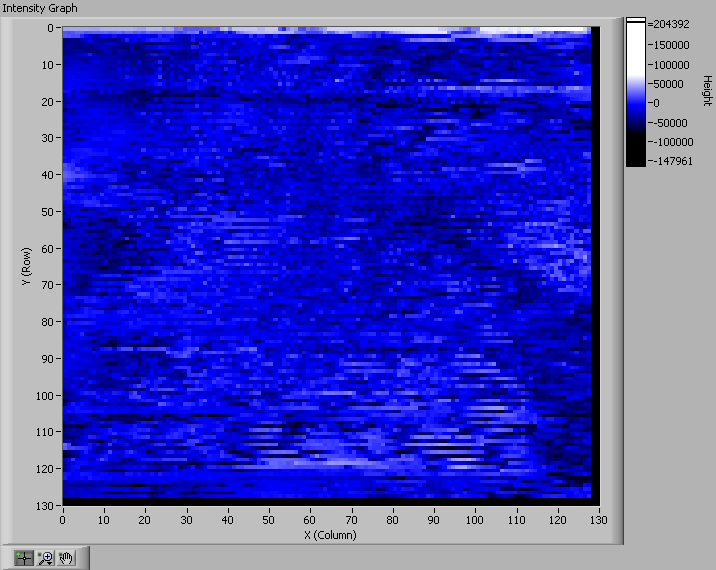Click the Y axis tick label 20
Viewport: 716px width, 570px height.
coord(48,101)
